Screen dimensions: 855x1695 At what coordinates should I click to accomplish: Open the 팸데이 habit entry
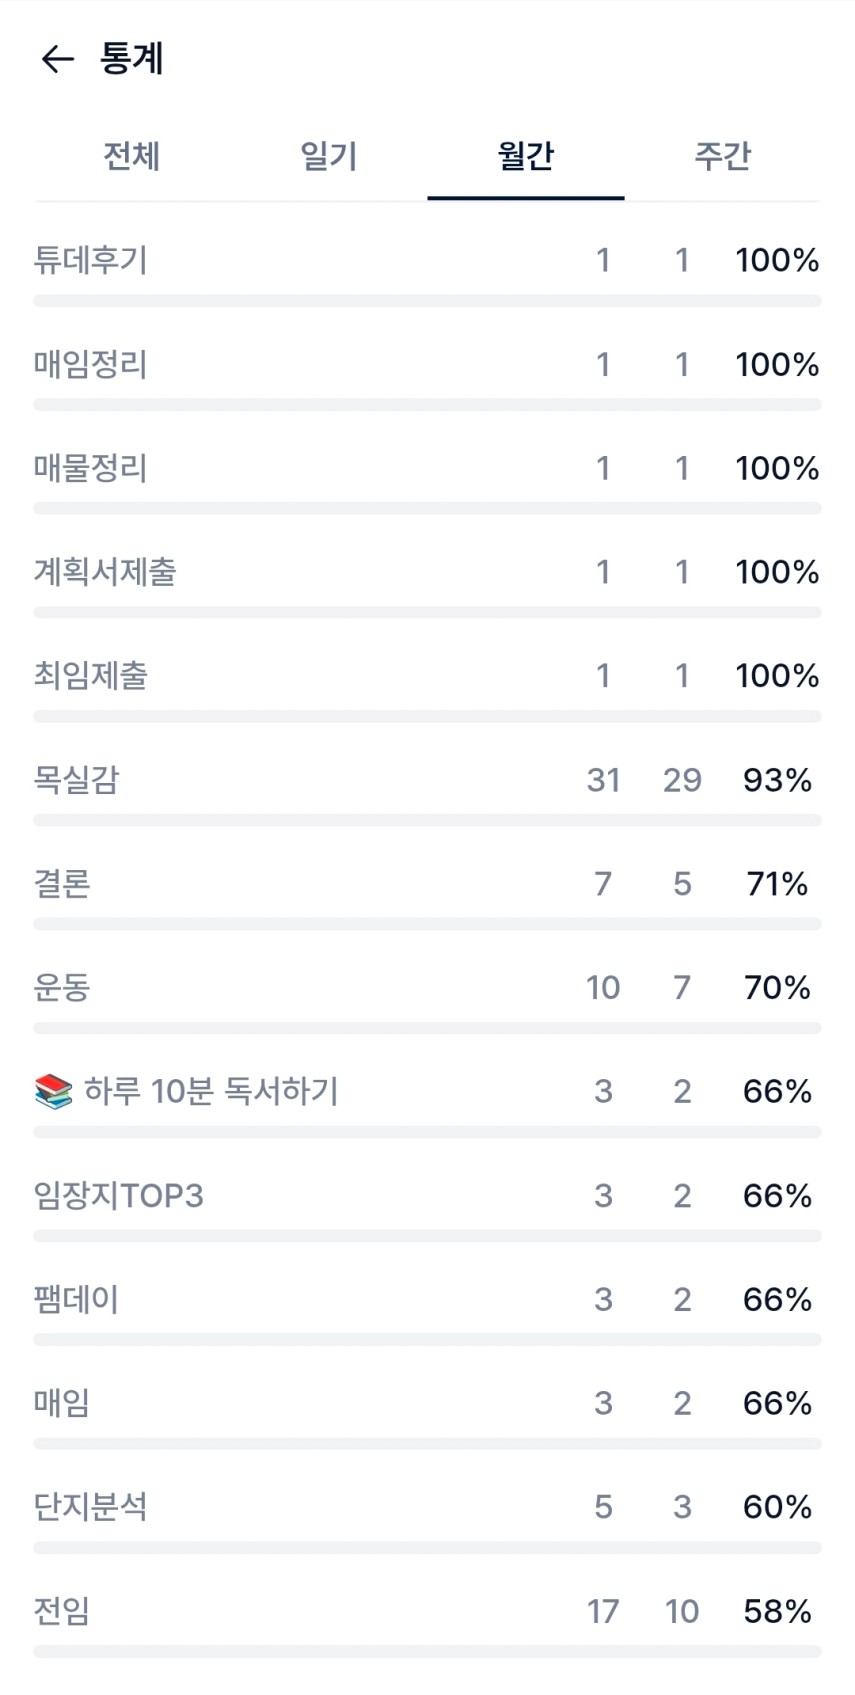(x=76, y=1300)
